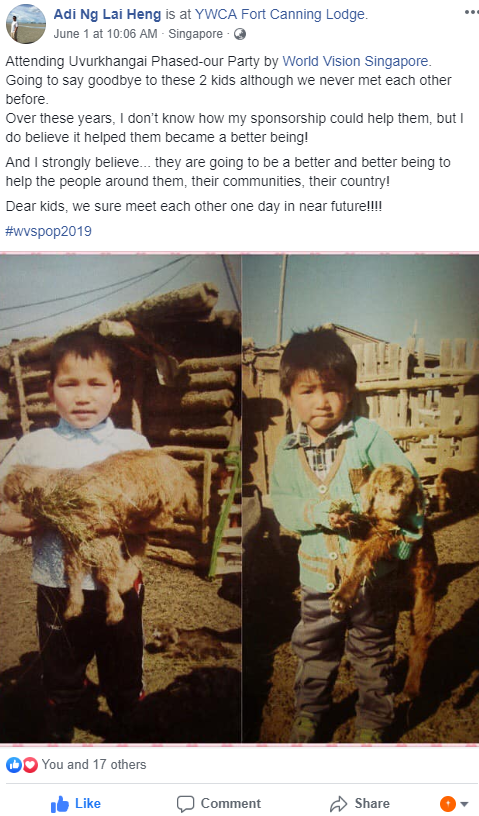This screenshot has height=816, width=479.
Task: Open World Vision Singapore page link
Action: [x=356, y=61]
